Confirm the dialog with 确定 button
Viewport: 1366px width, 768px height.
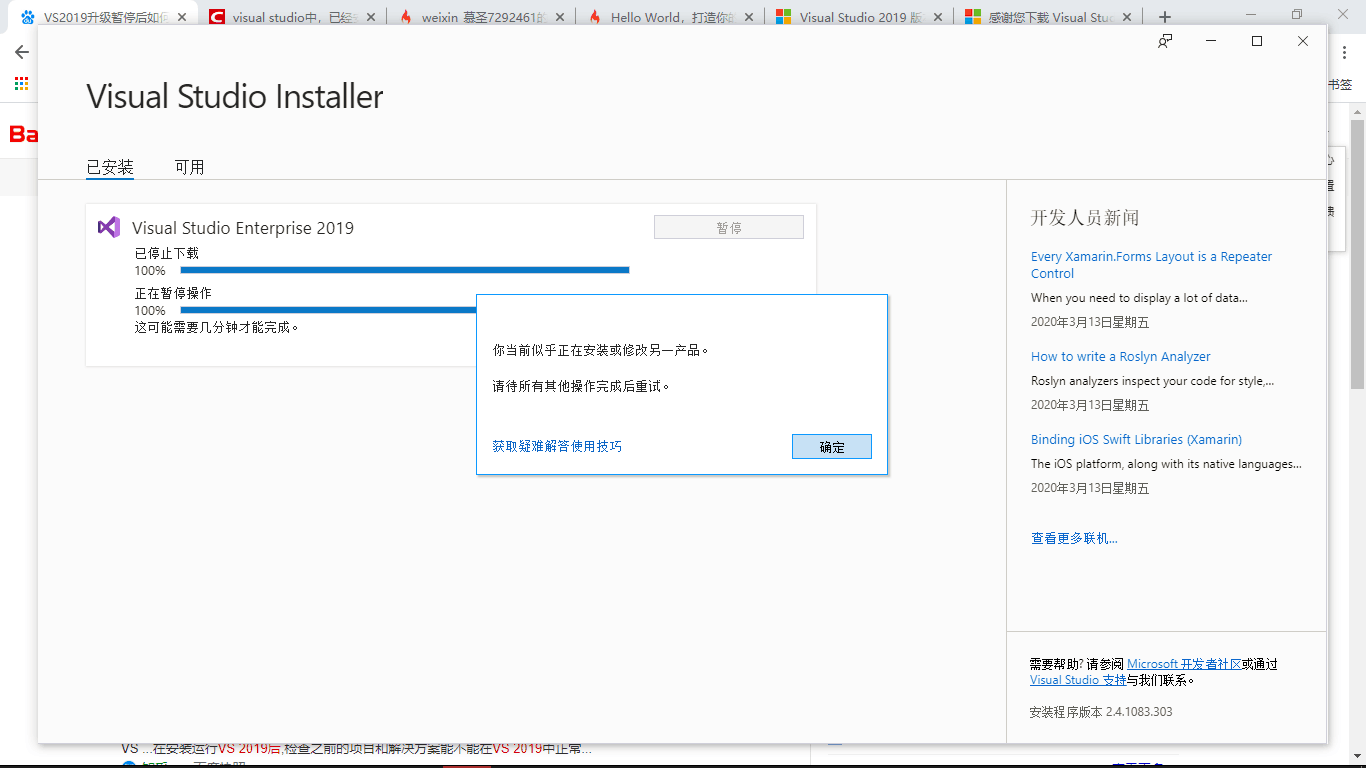tap(831, 447)
